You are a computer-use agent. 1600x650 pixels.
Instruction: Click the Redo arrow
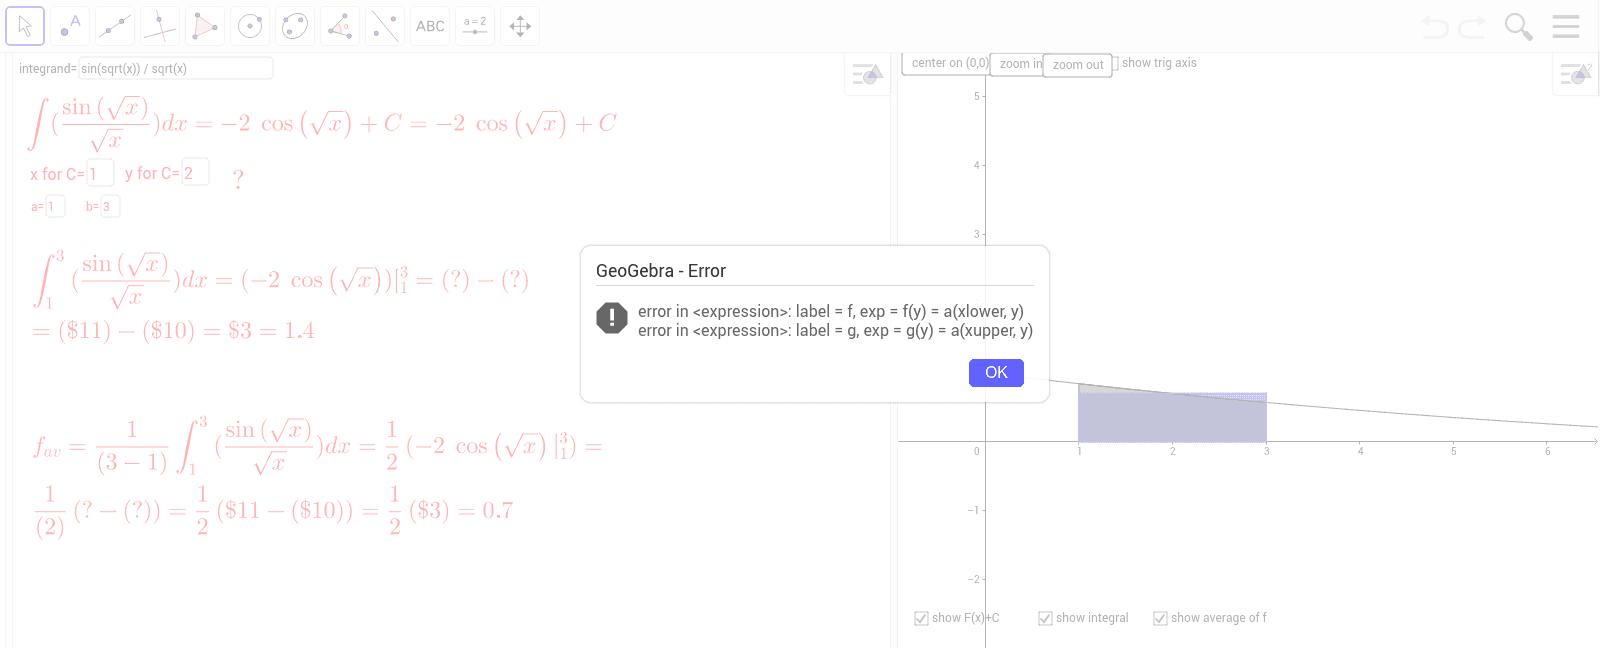pyautogui.click(x=1472, y=27)
